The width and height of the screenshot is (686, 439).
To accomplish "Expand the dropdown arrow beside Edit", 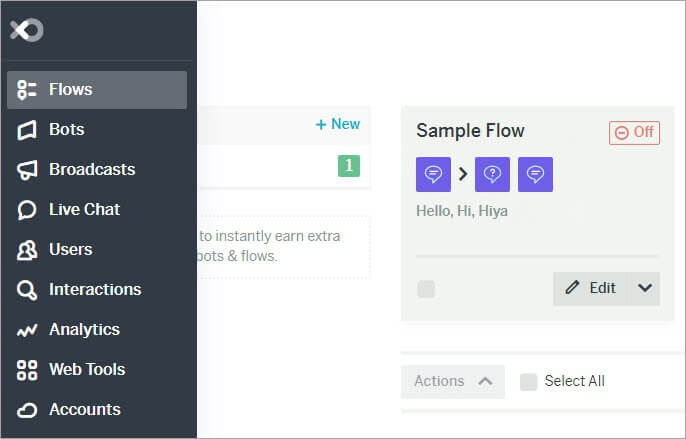I will (x=645, y=288).
